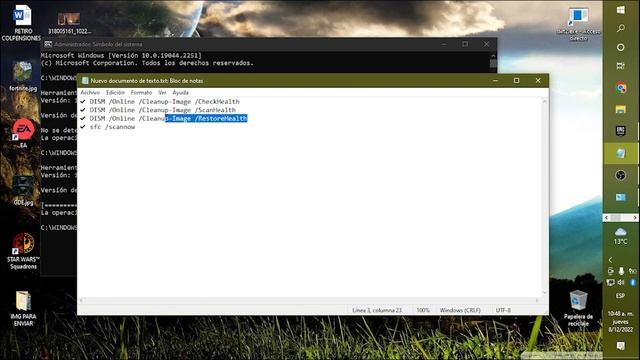The image size is (640, 360).
Task: Open taskbar search magnifier
Action: click(620, 28)
